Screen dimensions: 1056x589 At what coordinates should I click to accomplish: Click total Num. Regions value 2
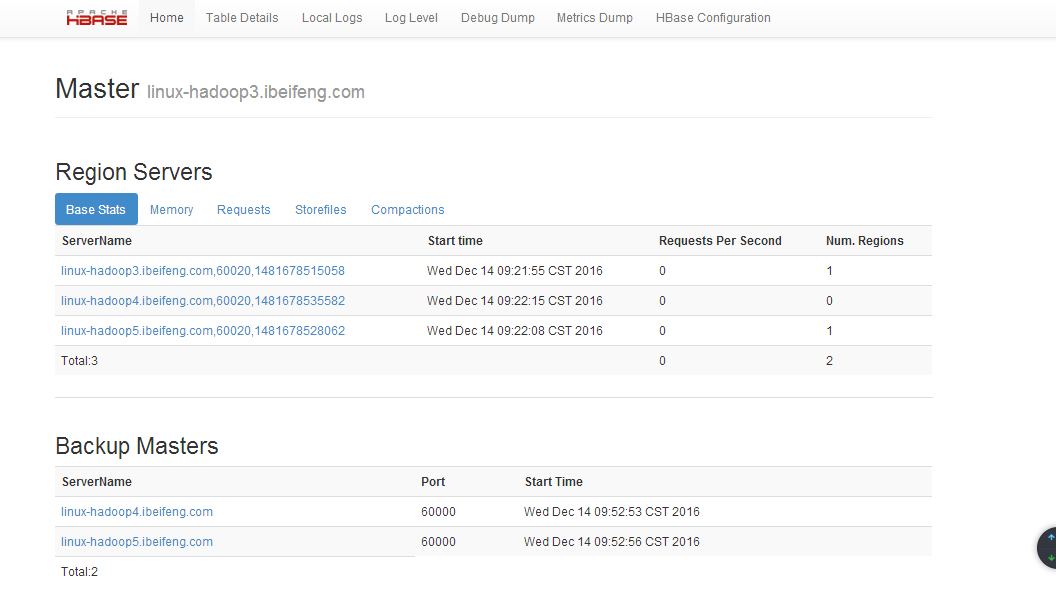[829, 361]
